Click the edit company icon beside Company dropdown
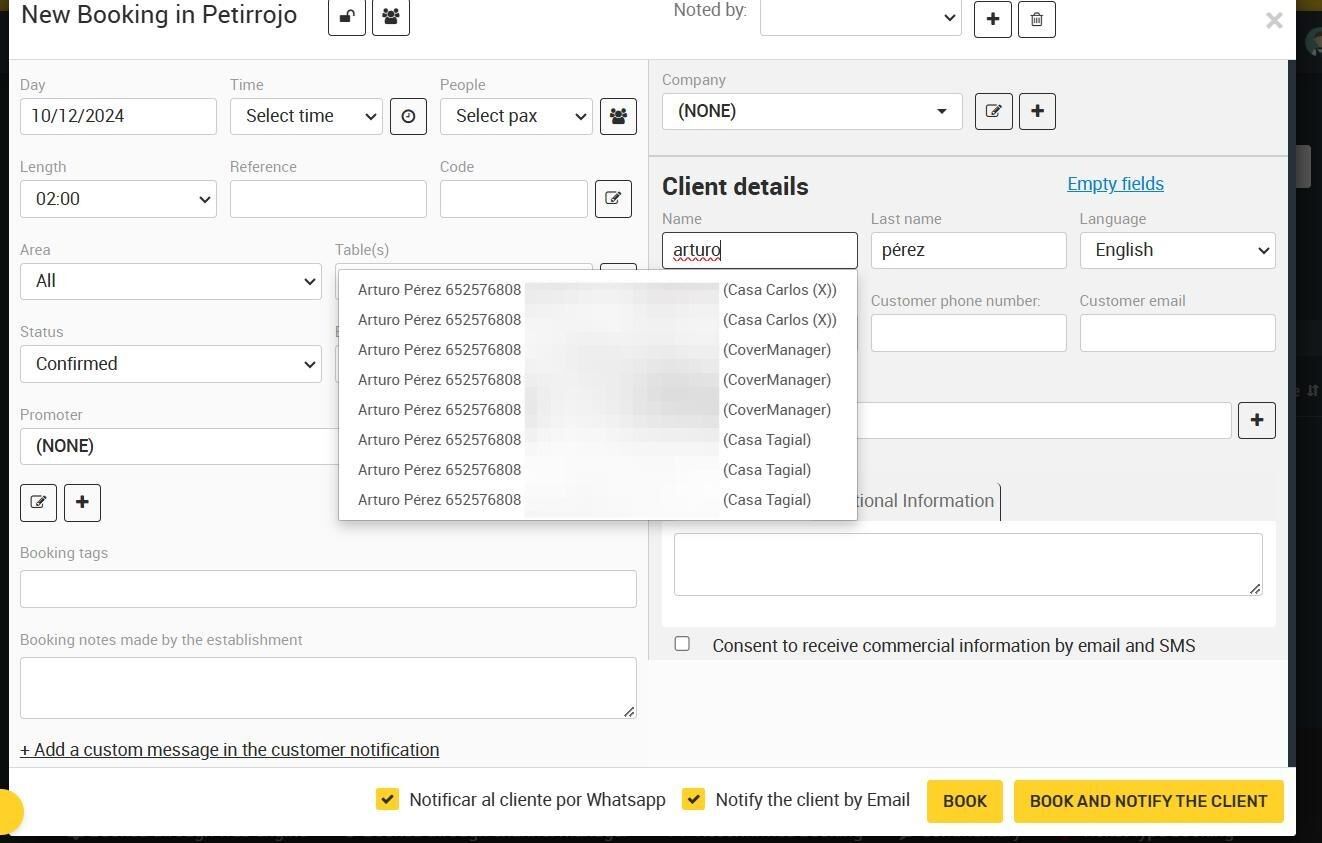The image size is (1322, 843). [993, 111]
